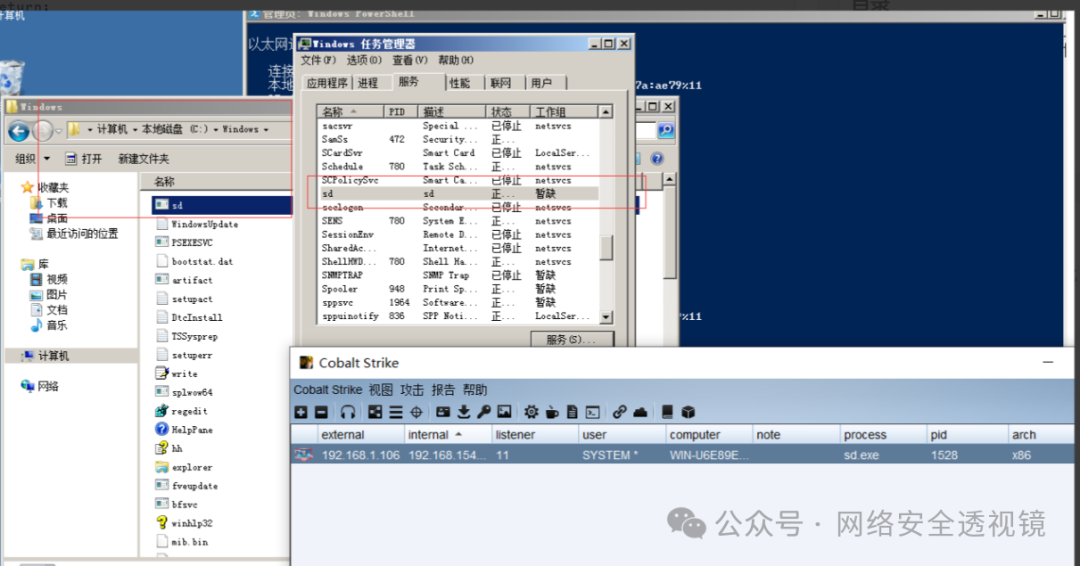This screenshot has height=566, width=1080.
Task: Expand the chevron after Windows in address bar
Action: [266, 129]
